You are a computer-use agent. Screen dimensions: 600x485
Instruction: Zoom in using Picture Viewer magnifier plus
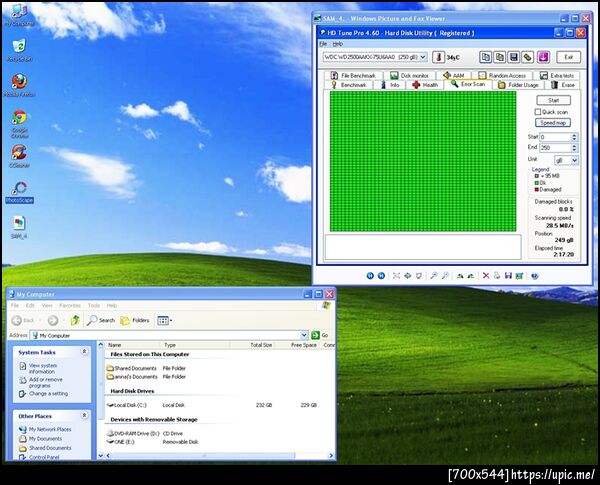434,276
